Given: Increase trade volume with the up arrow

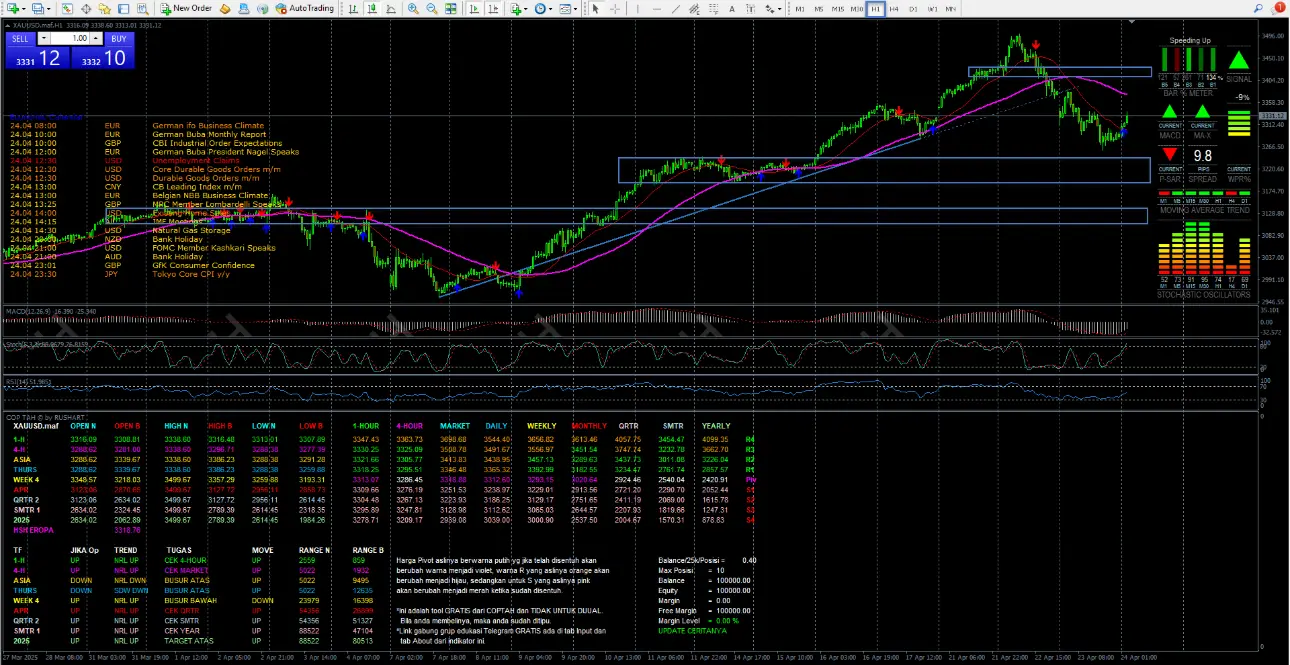Looking at the screenshot, I should [x=94, y=38].
